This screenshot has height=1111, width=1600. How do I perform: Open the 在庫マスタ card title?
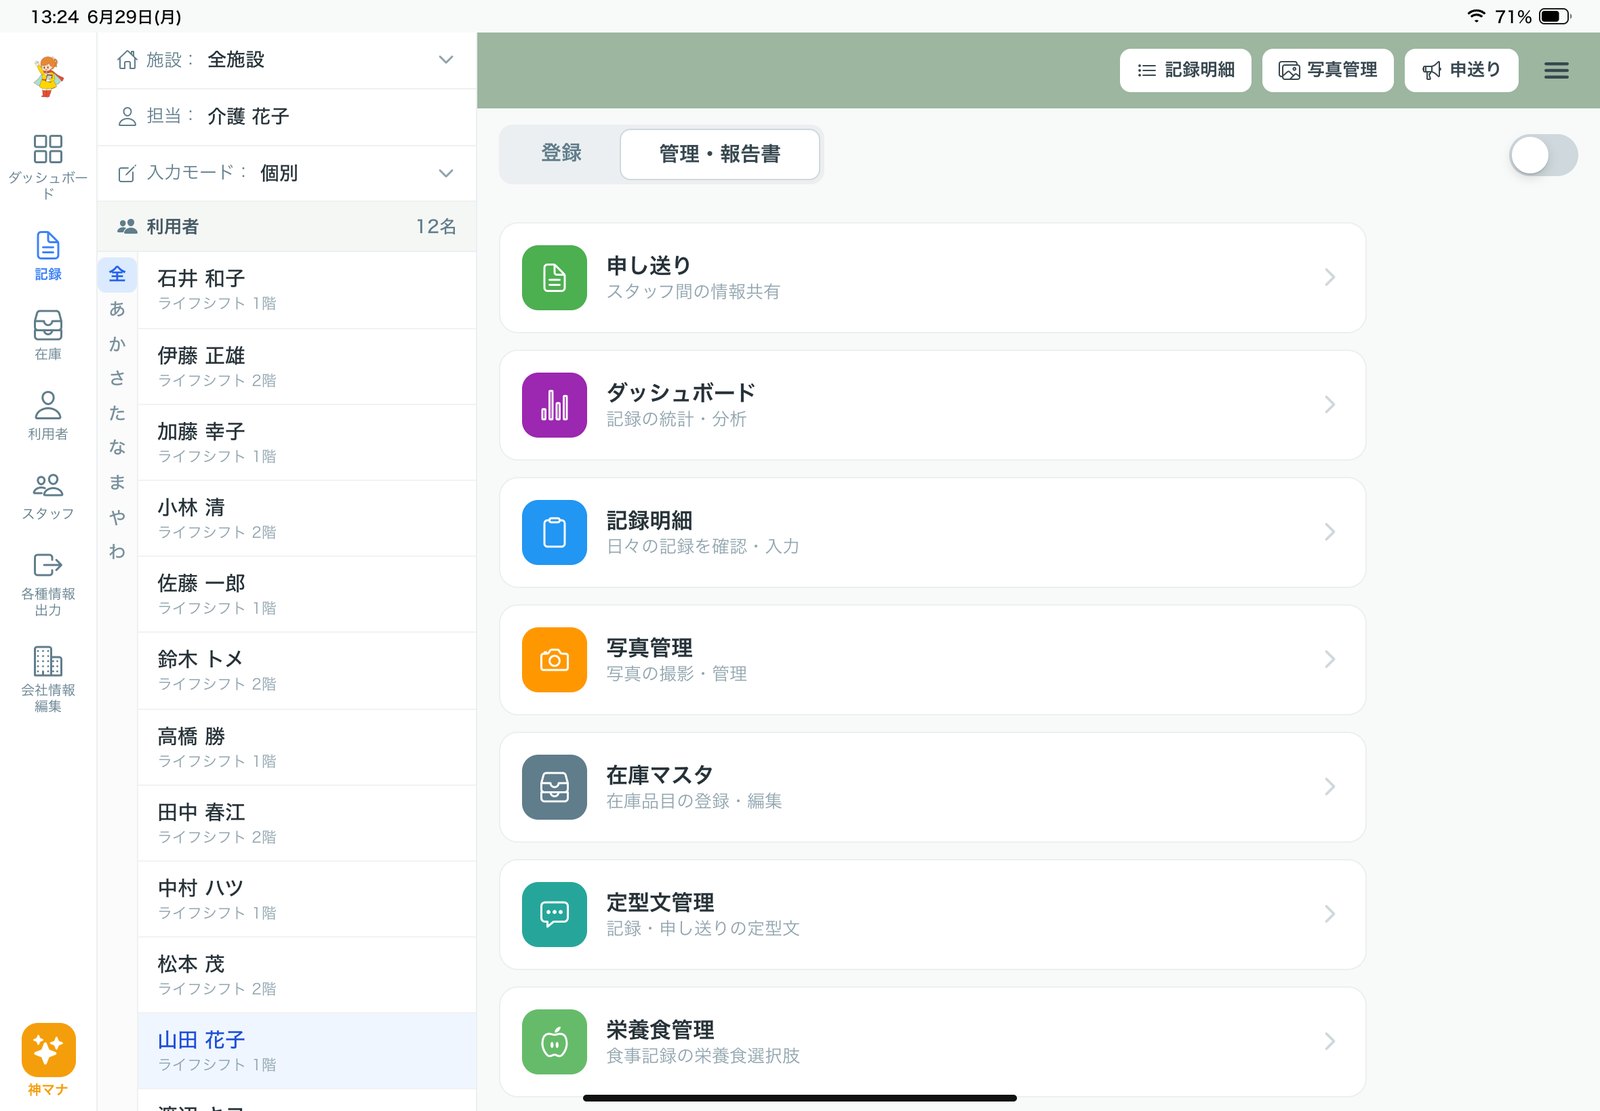[x=660, y=775]
